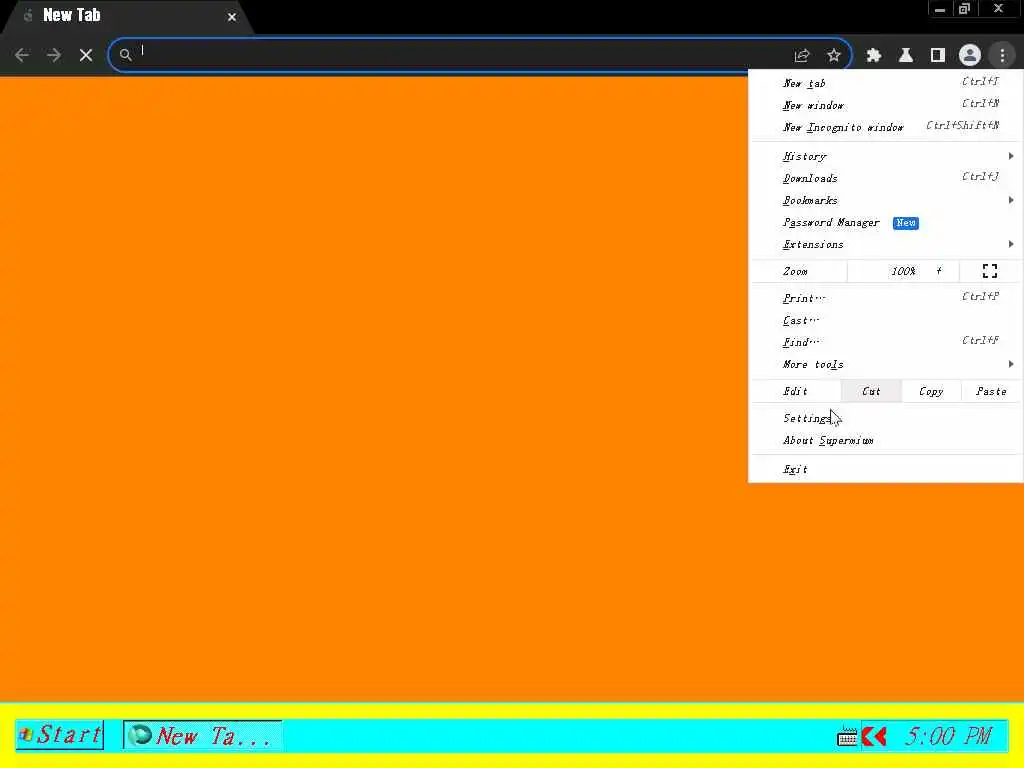
Task: Choose New tab from the menu
Action: point(886,83)
